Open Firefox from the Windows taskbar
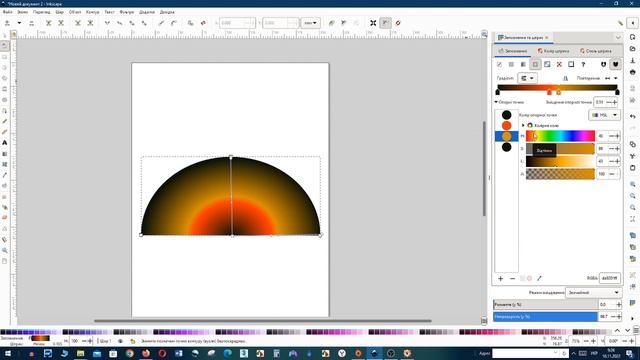The width and height of the screenshot is (640, 360). click(146, 353)
